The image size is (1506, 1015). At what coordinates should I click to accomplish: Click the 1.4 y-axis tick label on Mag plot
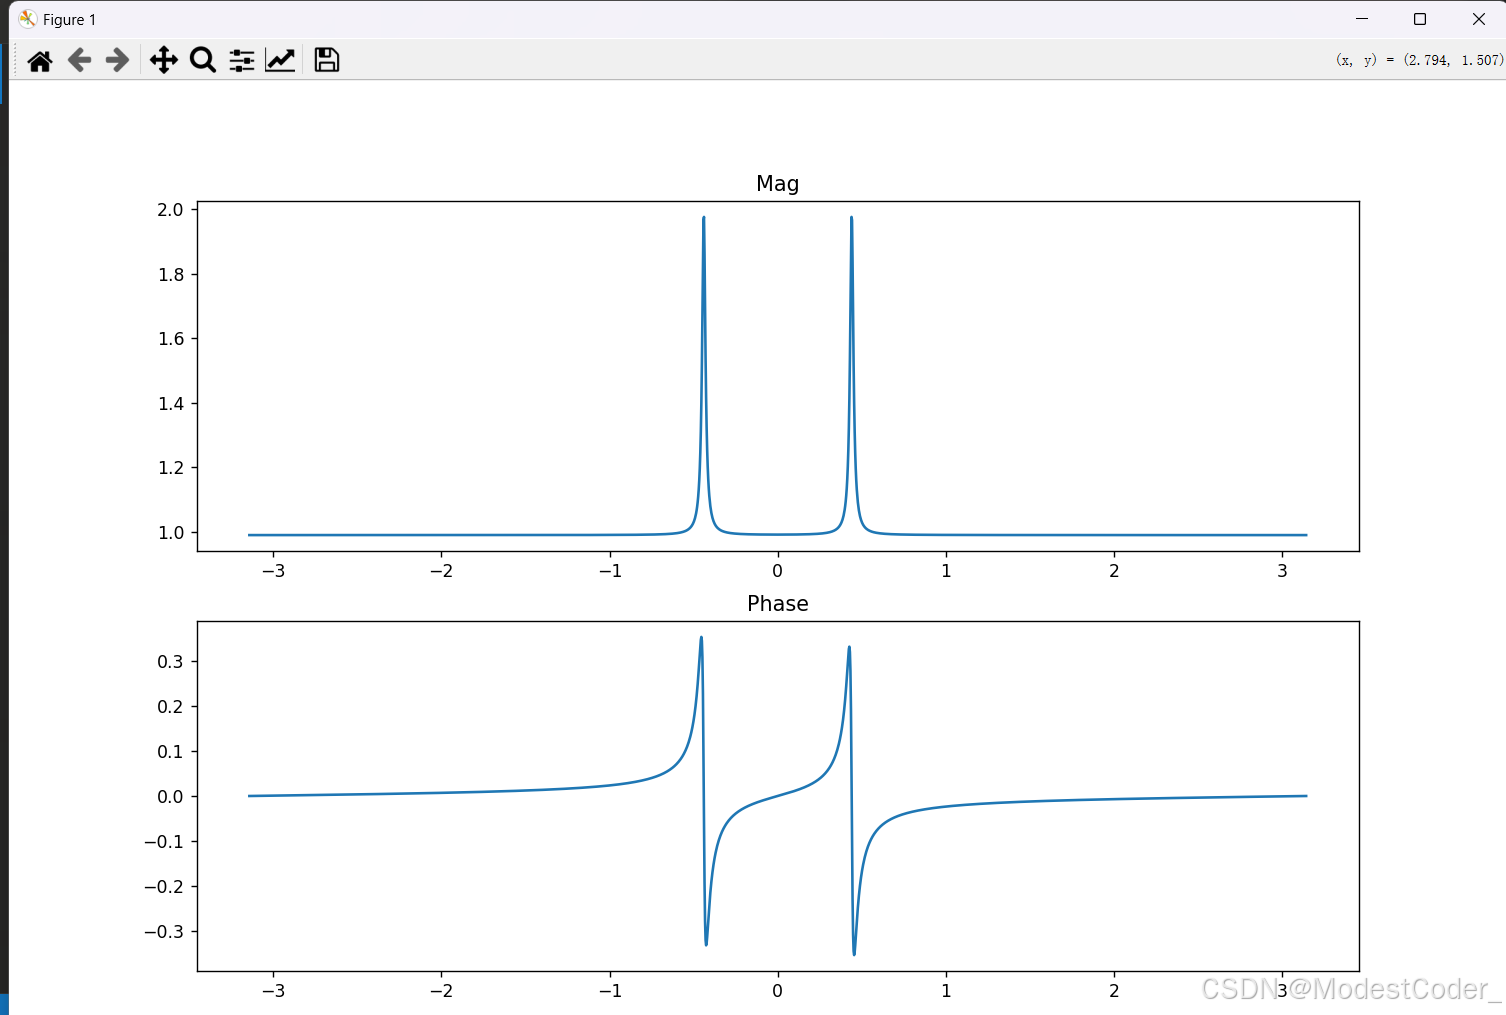(x=171, y=403)
